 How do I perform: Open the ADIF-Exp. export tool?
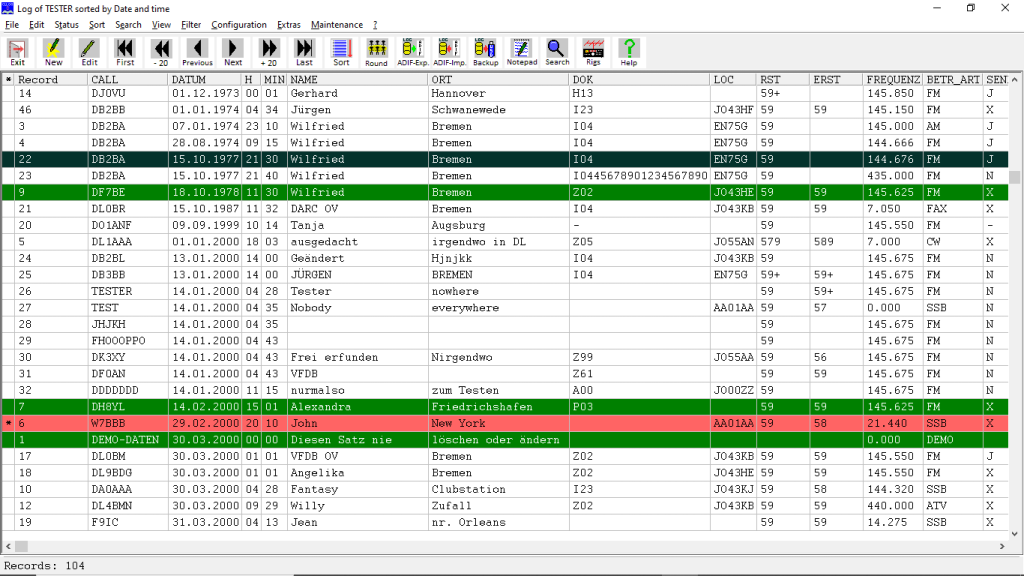[x=412, y=52]
